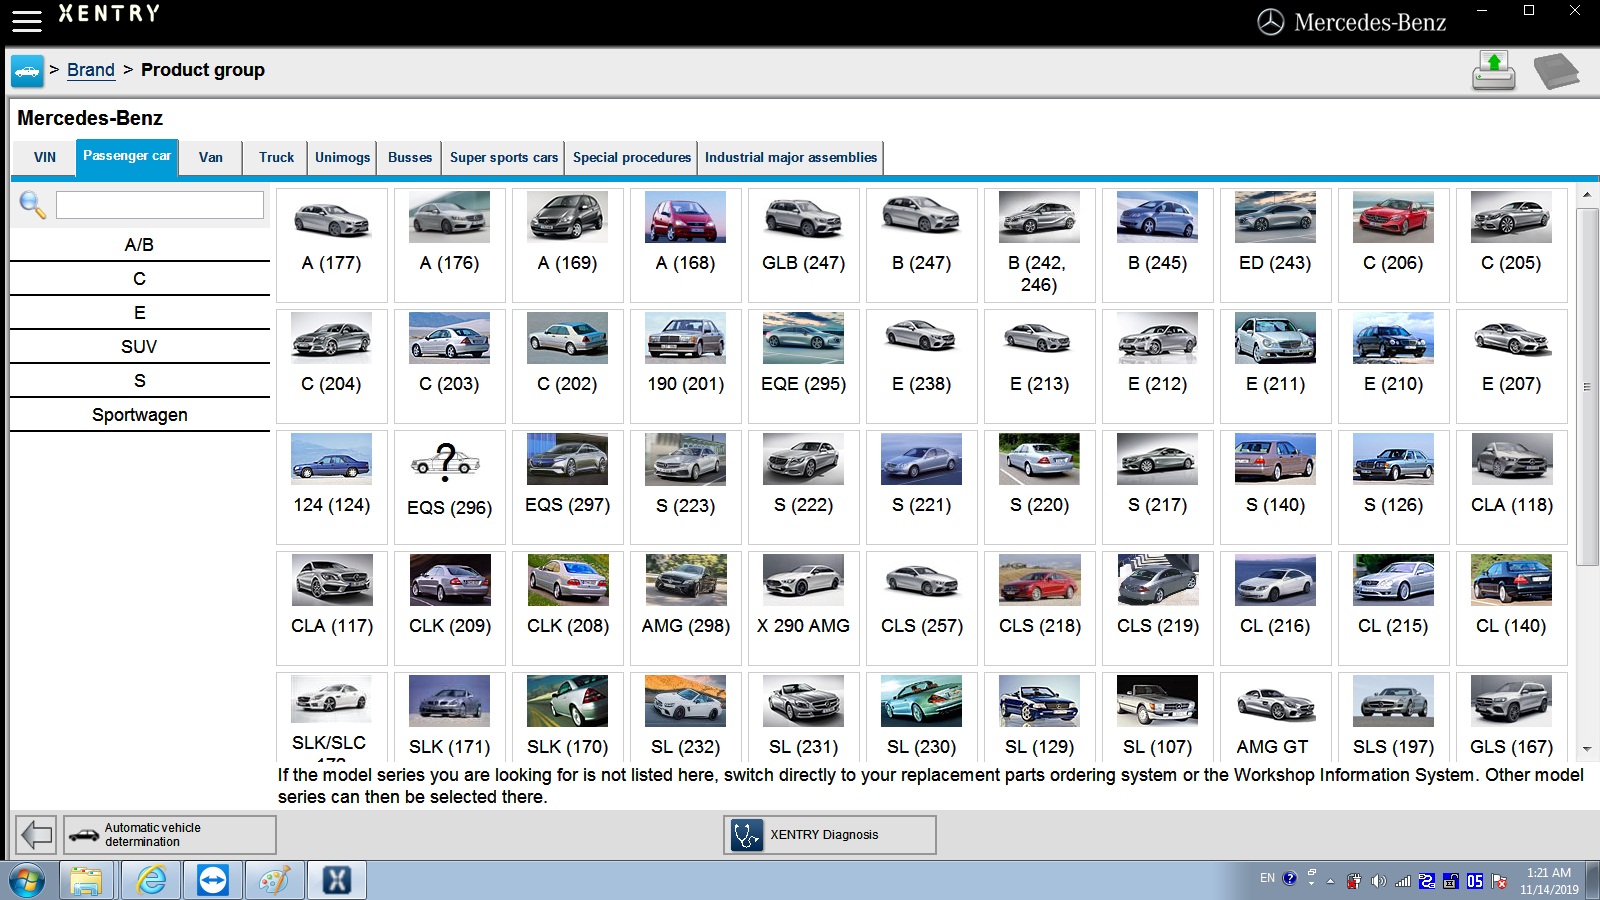
Task: Click the volume speaker tray icon
Action: 1378,881
